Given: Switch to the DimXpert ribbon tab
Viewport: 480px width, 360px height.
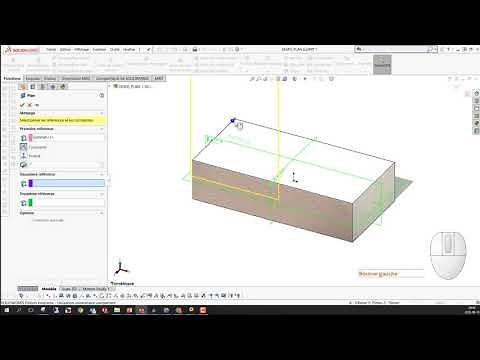Looking at the screenshot, I should point(76,79).
